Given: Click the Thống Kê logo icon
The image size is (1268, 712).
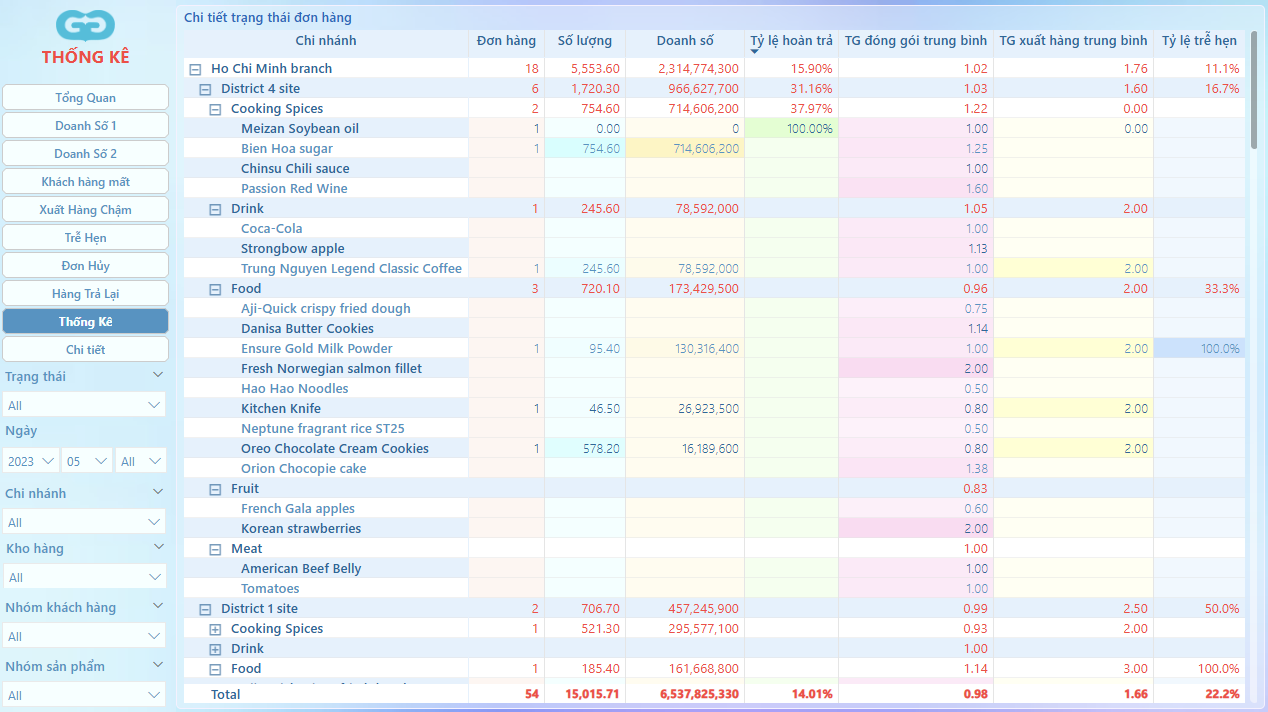Looking at the screenshot, I should pos(86,25).
